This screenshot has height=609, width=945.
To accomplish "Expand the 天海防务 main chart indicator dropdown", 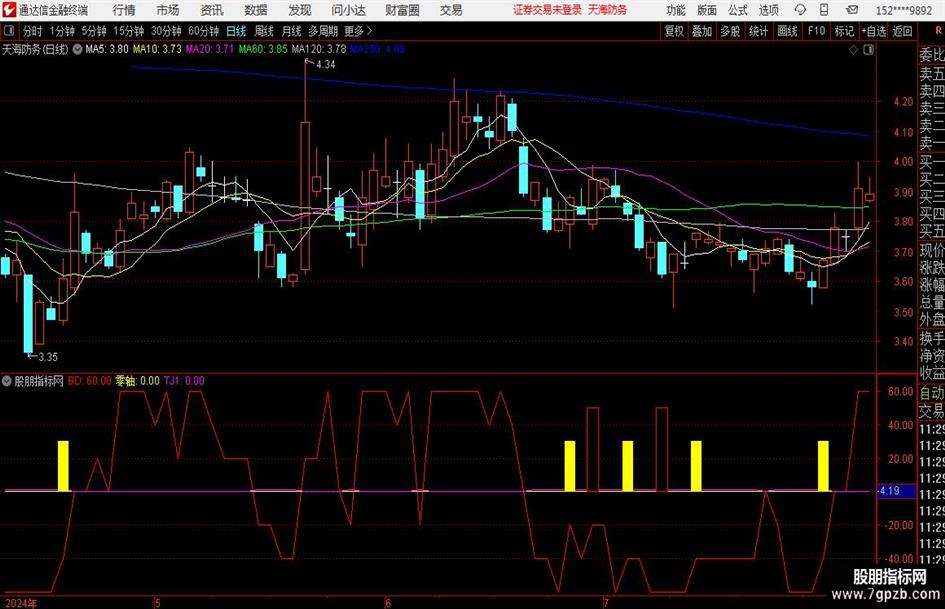I will (78, 49).
